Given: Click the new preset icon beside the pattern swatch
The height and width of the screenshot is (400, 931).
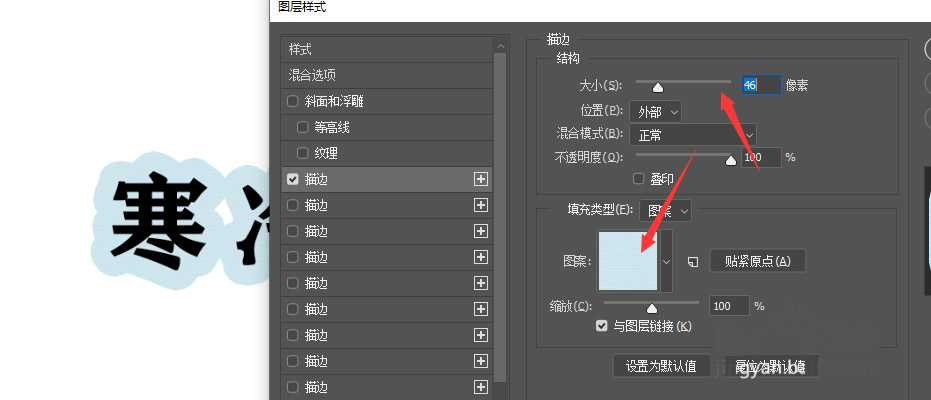Looking at the screenshot, I should (692, 261).
